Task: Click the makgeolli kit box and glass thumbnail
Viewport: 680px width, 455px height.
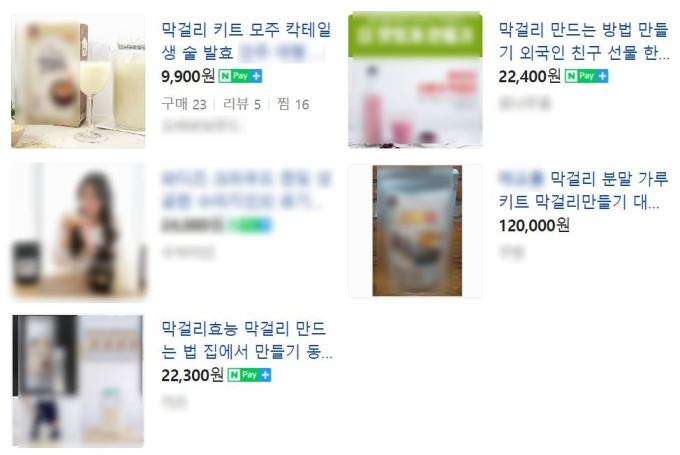Action: 78,81
